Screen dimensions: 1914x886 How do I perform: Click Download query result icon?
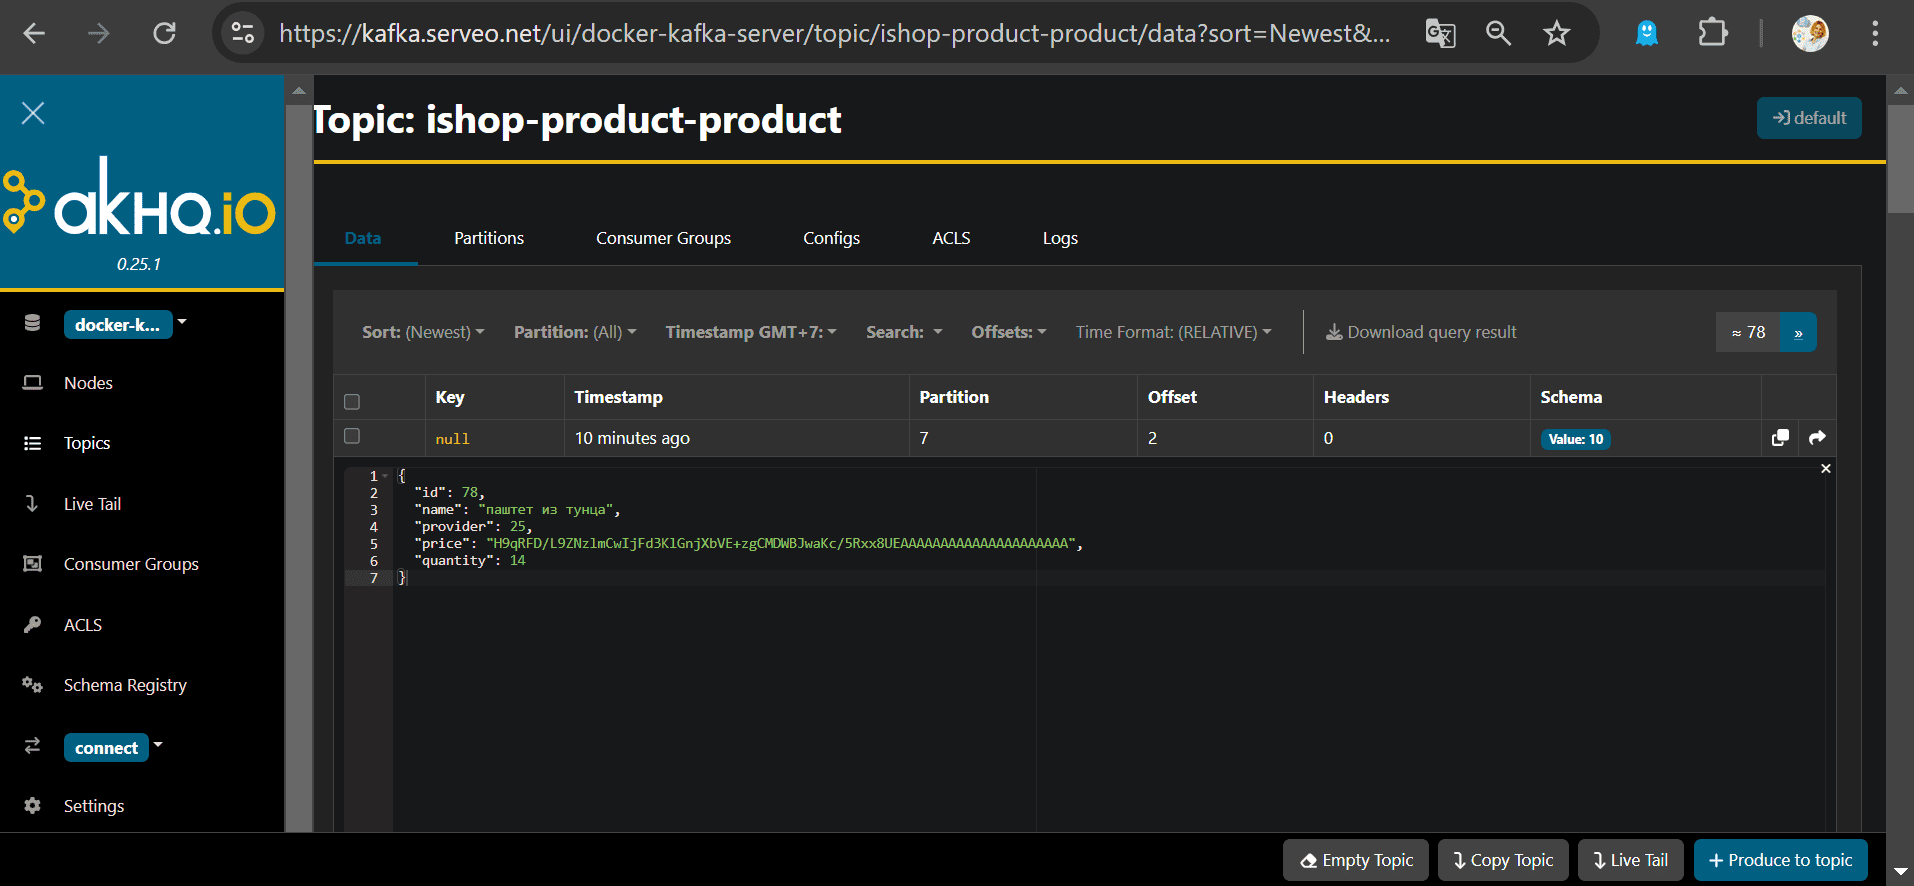click(x=1334, y=332)
